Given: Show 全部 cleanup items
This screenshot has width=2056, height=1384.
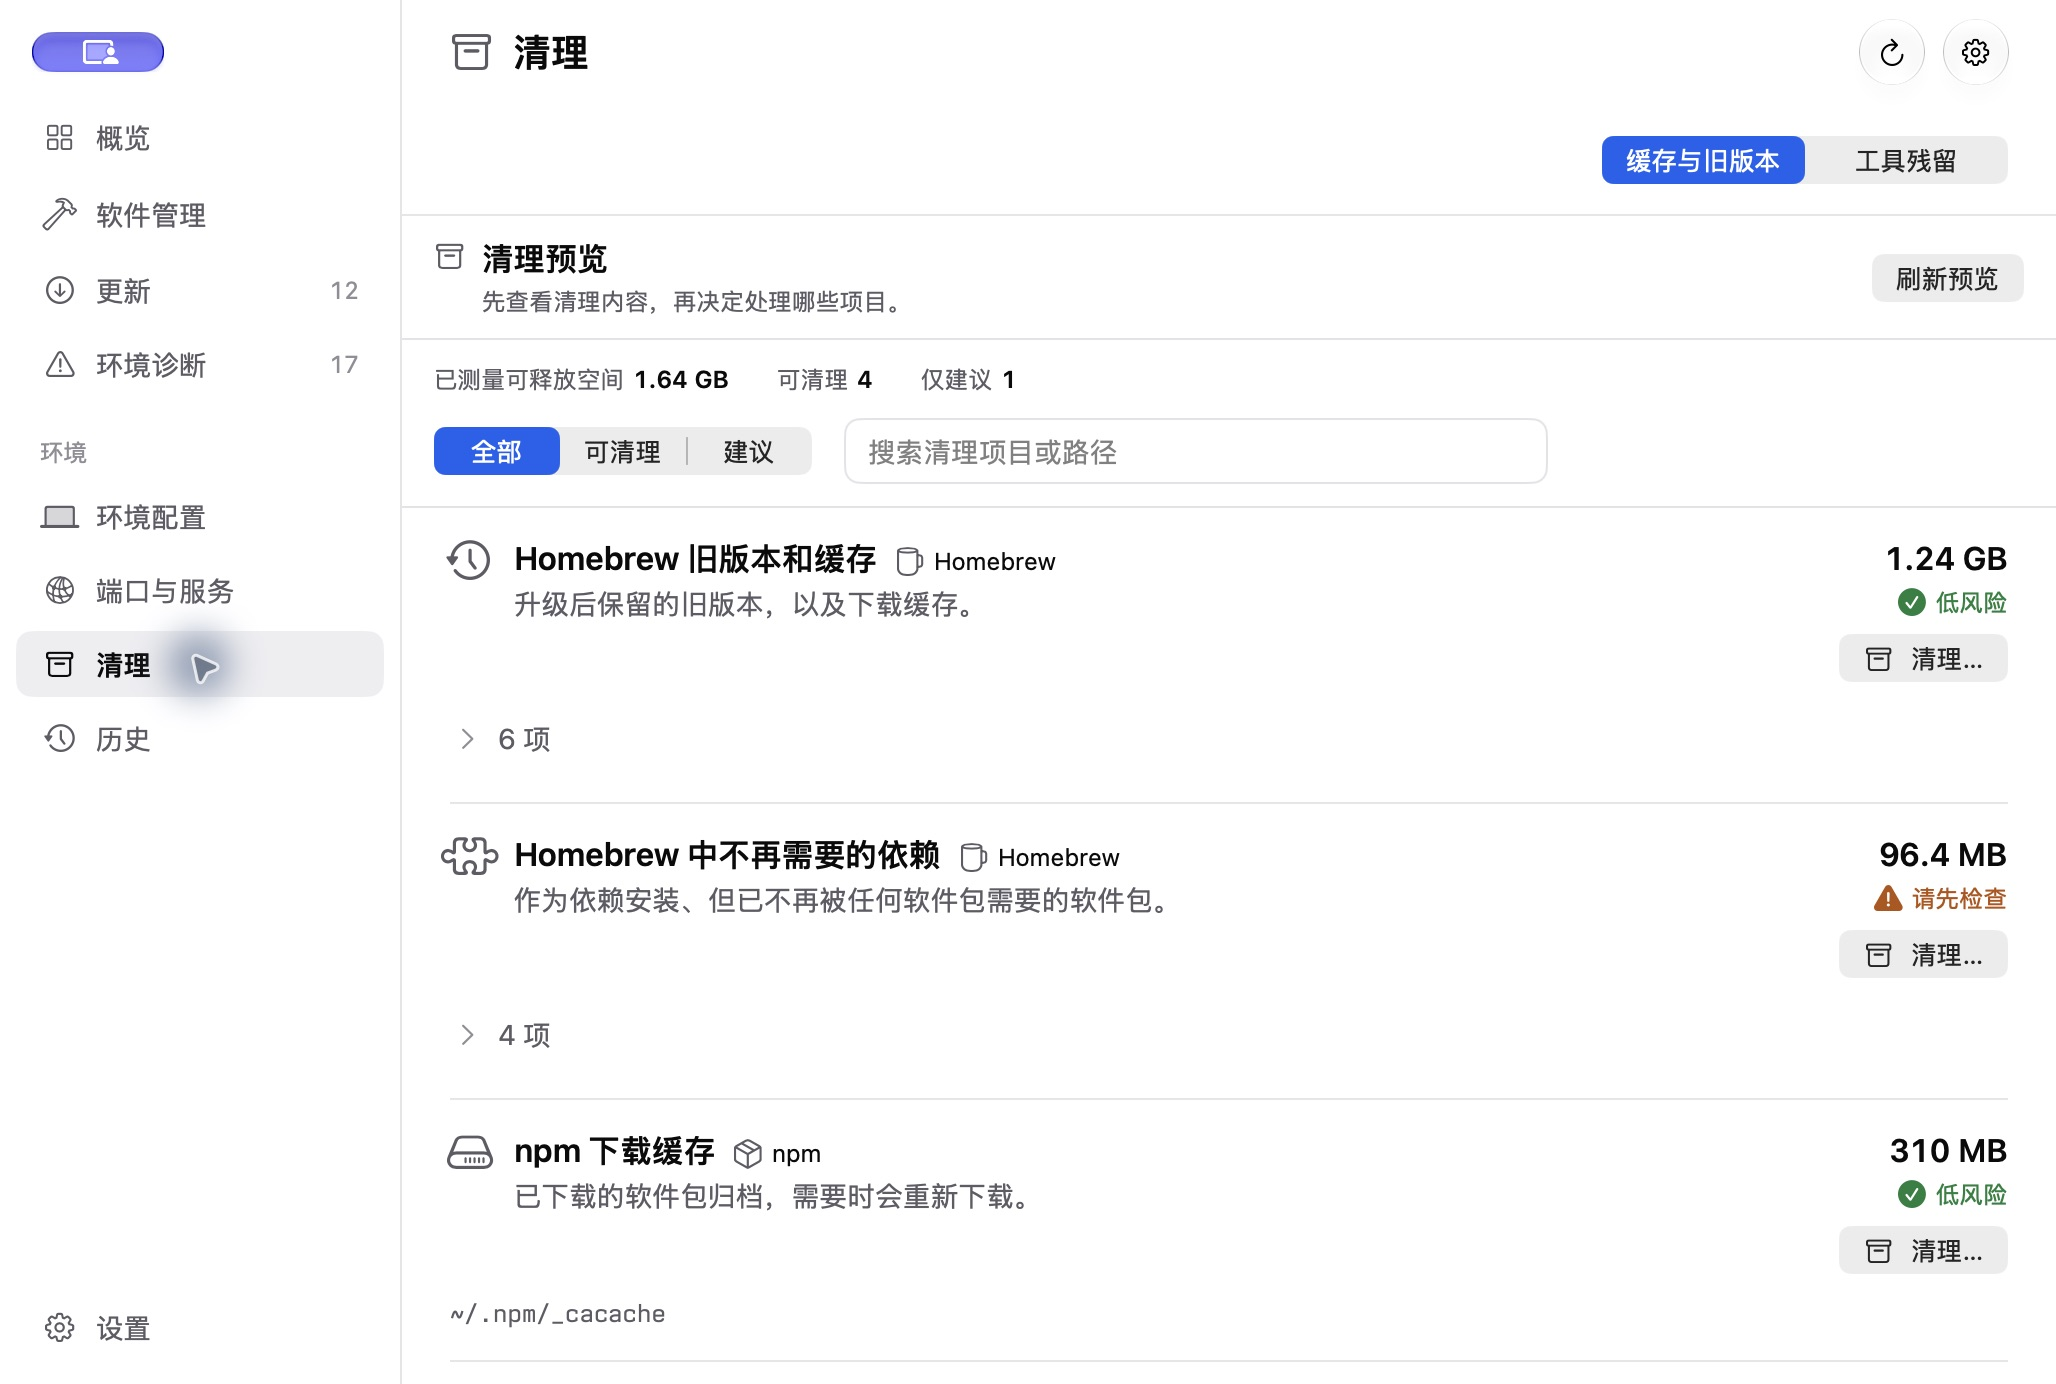Looking at the screenshot, I should (497, 452).
